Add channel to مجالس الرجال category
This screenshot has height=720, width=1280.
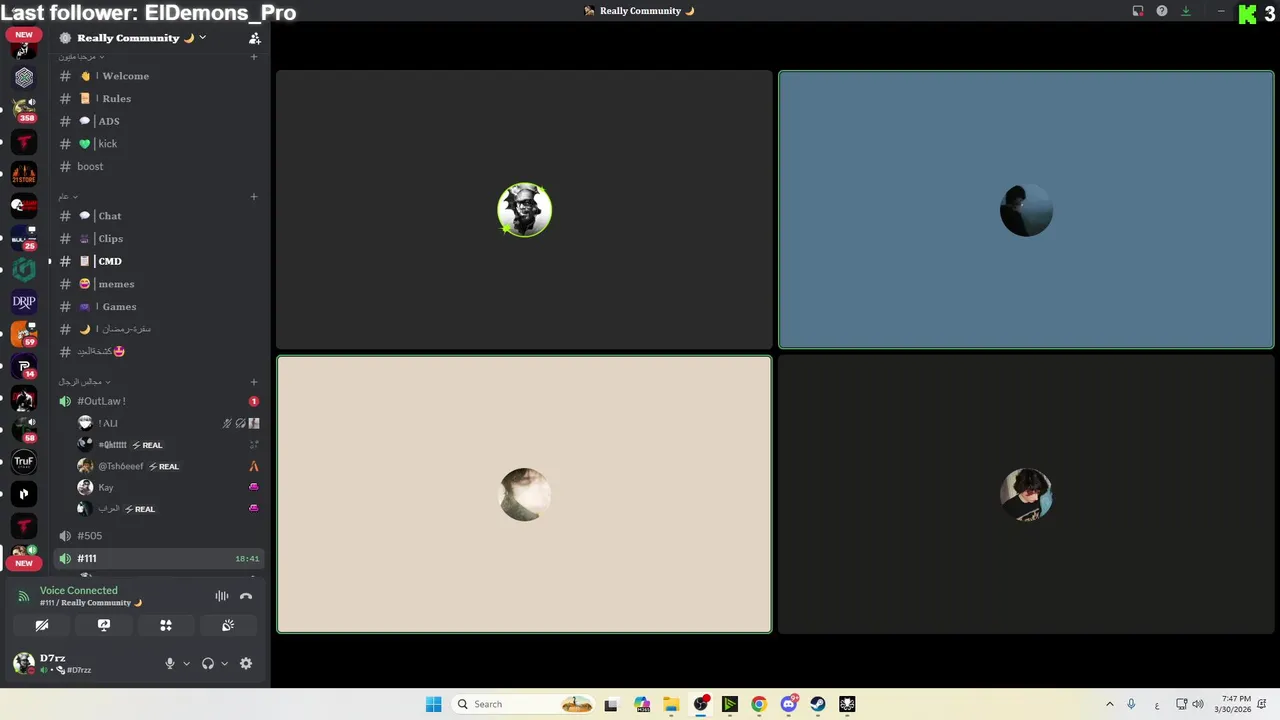(254, 382)
